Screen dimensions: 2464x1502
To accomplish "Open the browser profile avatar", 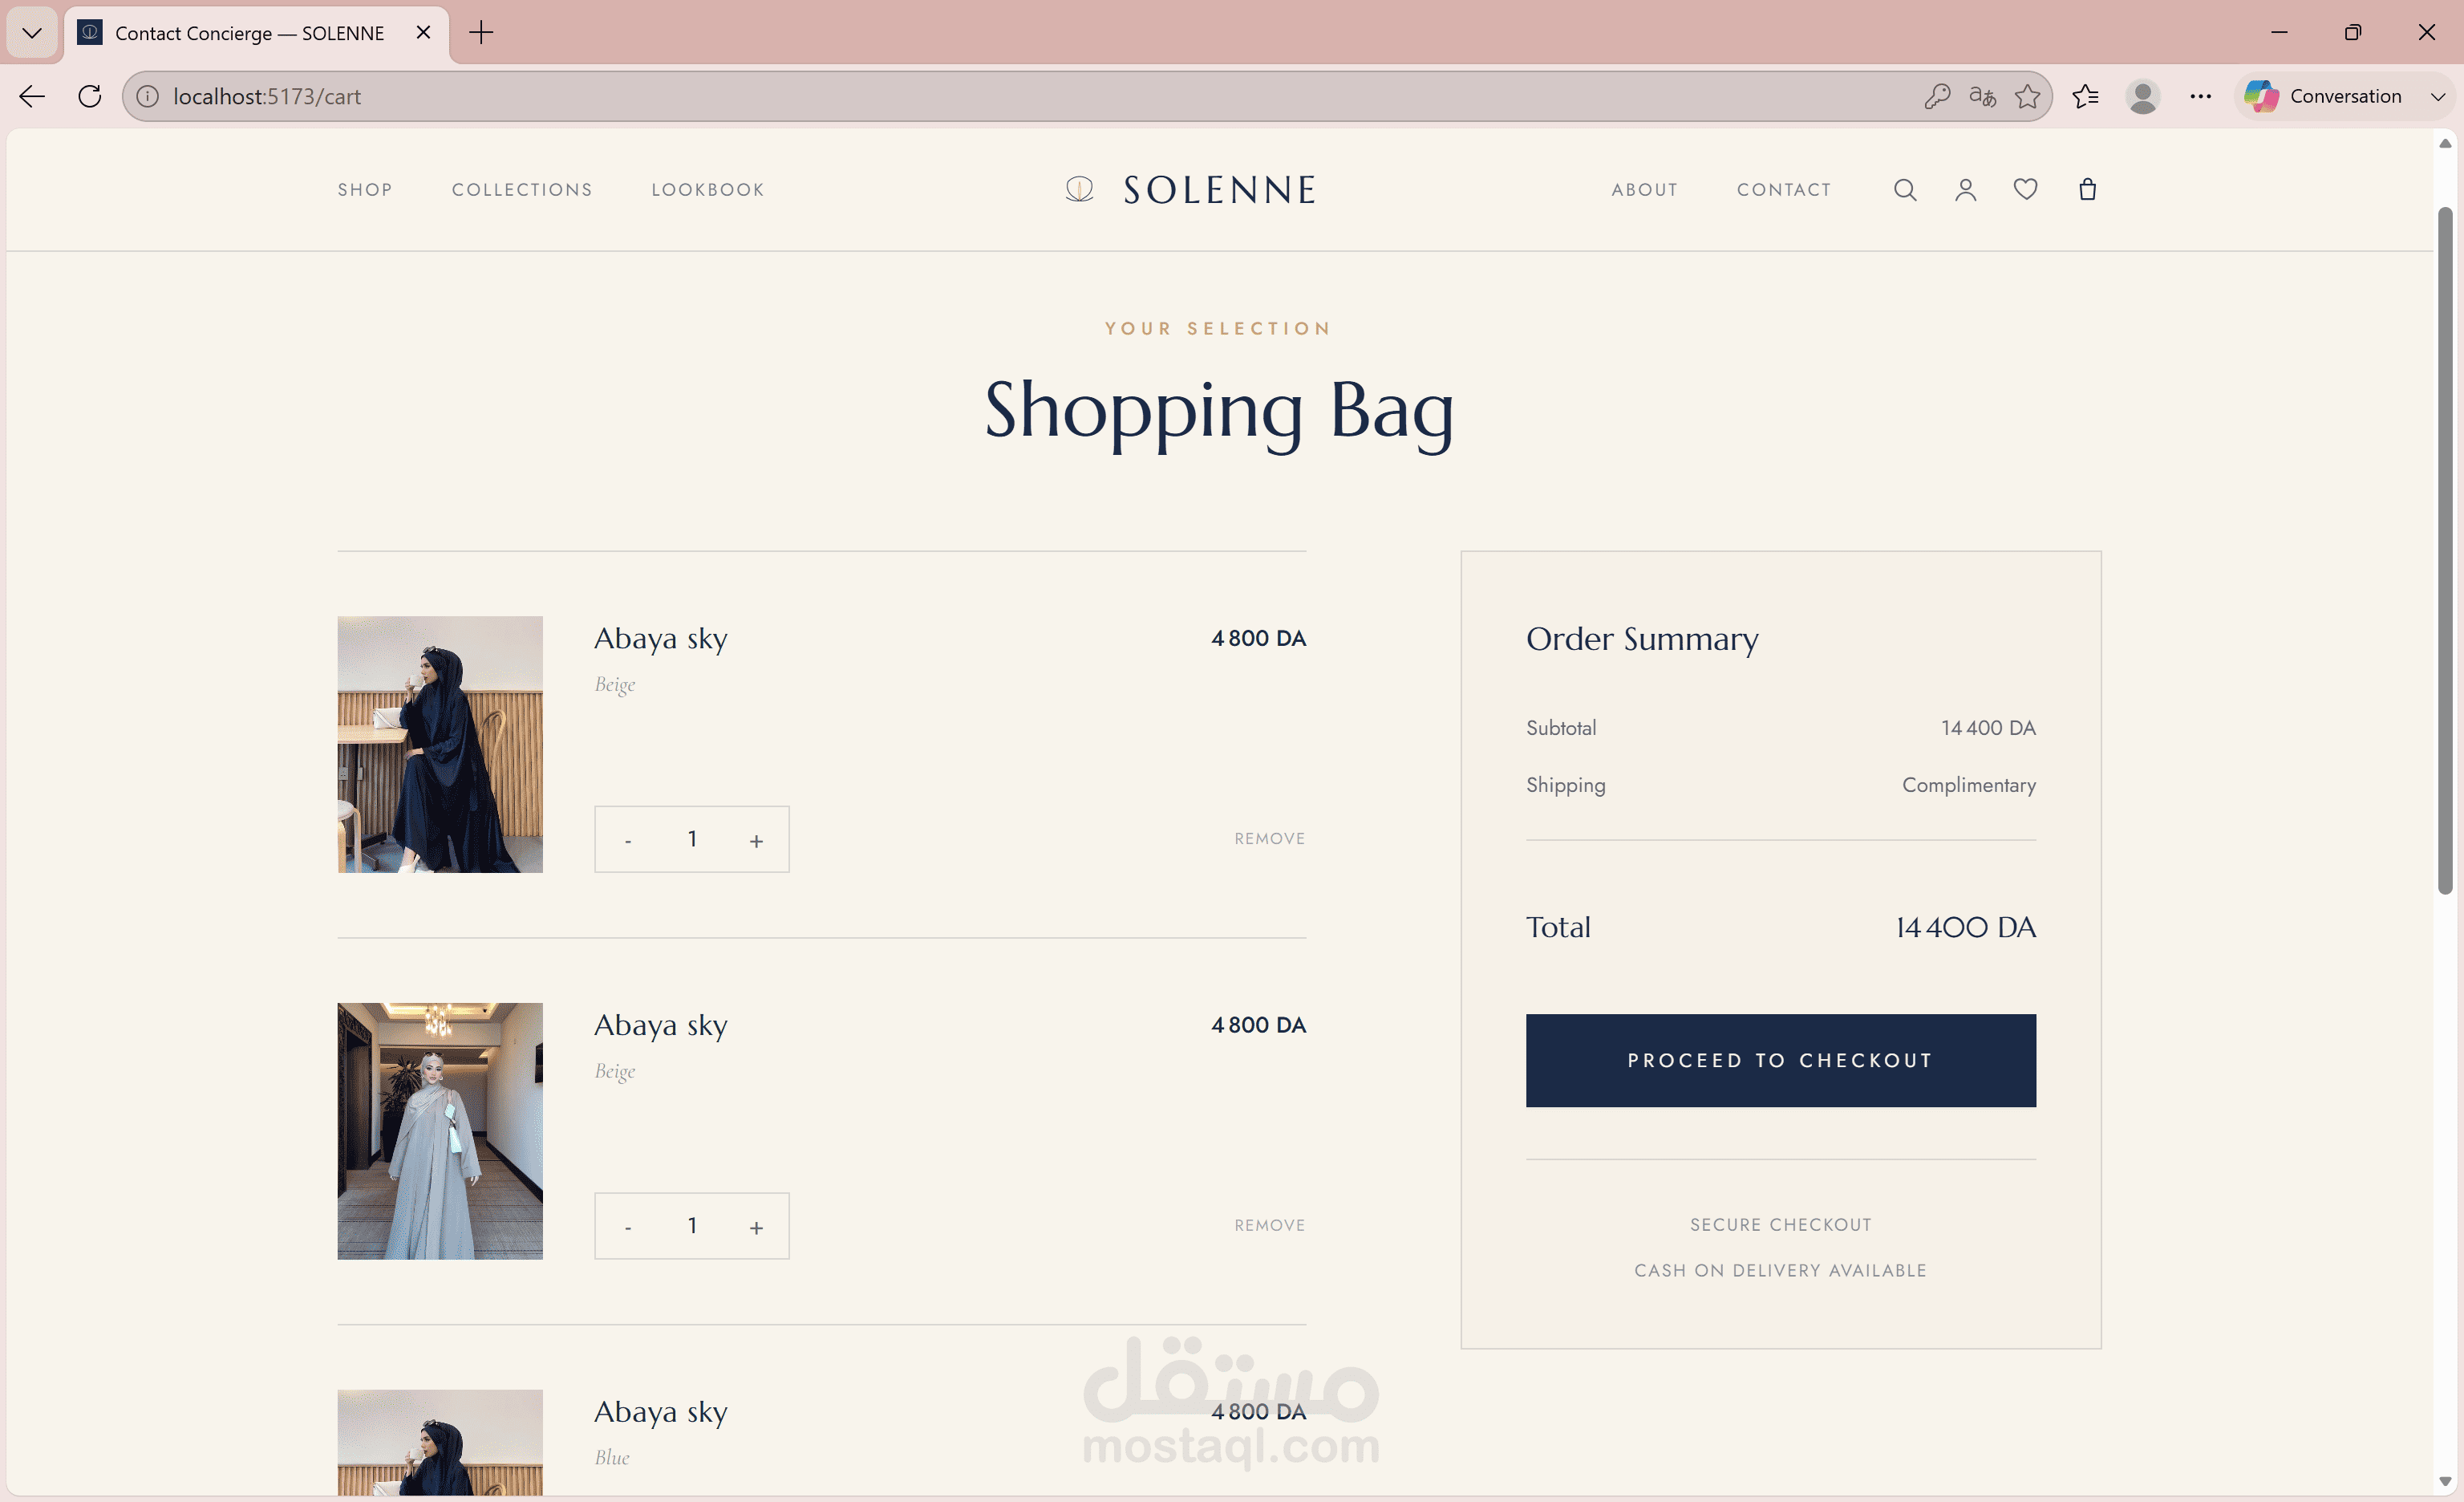I will (2142, 96).
